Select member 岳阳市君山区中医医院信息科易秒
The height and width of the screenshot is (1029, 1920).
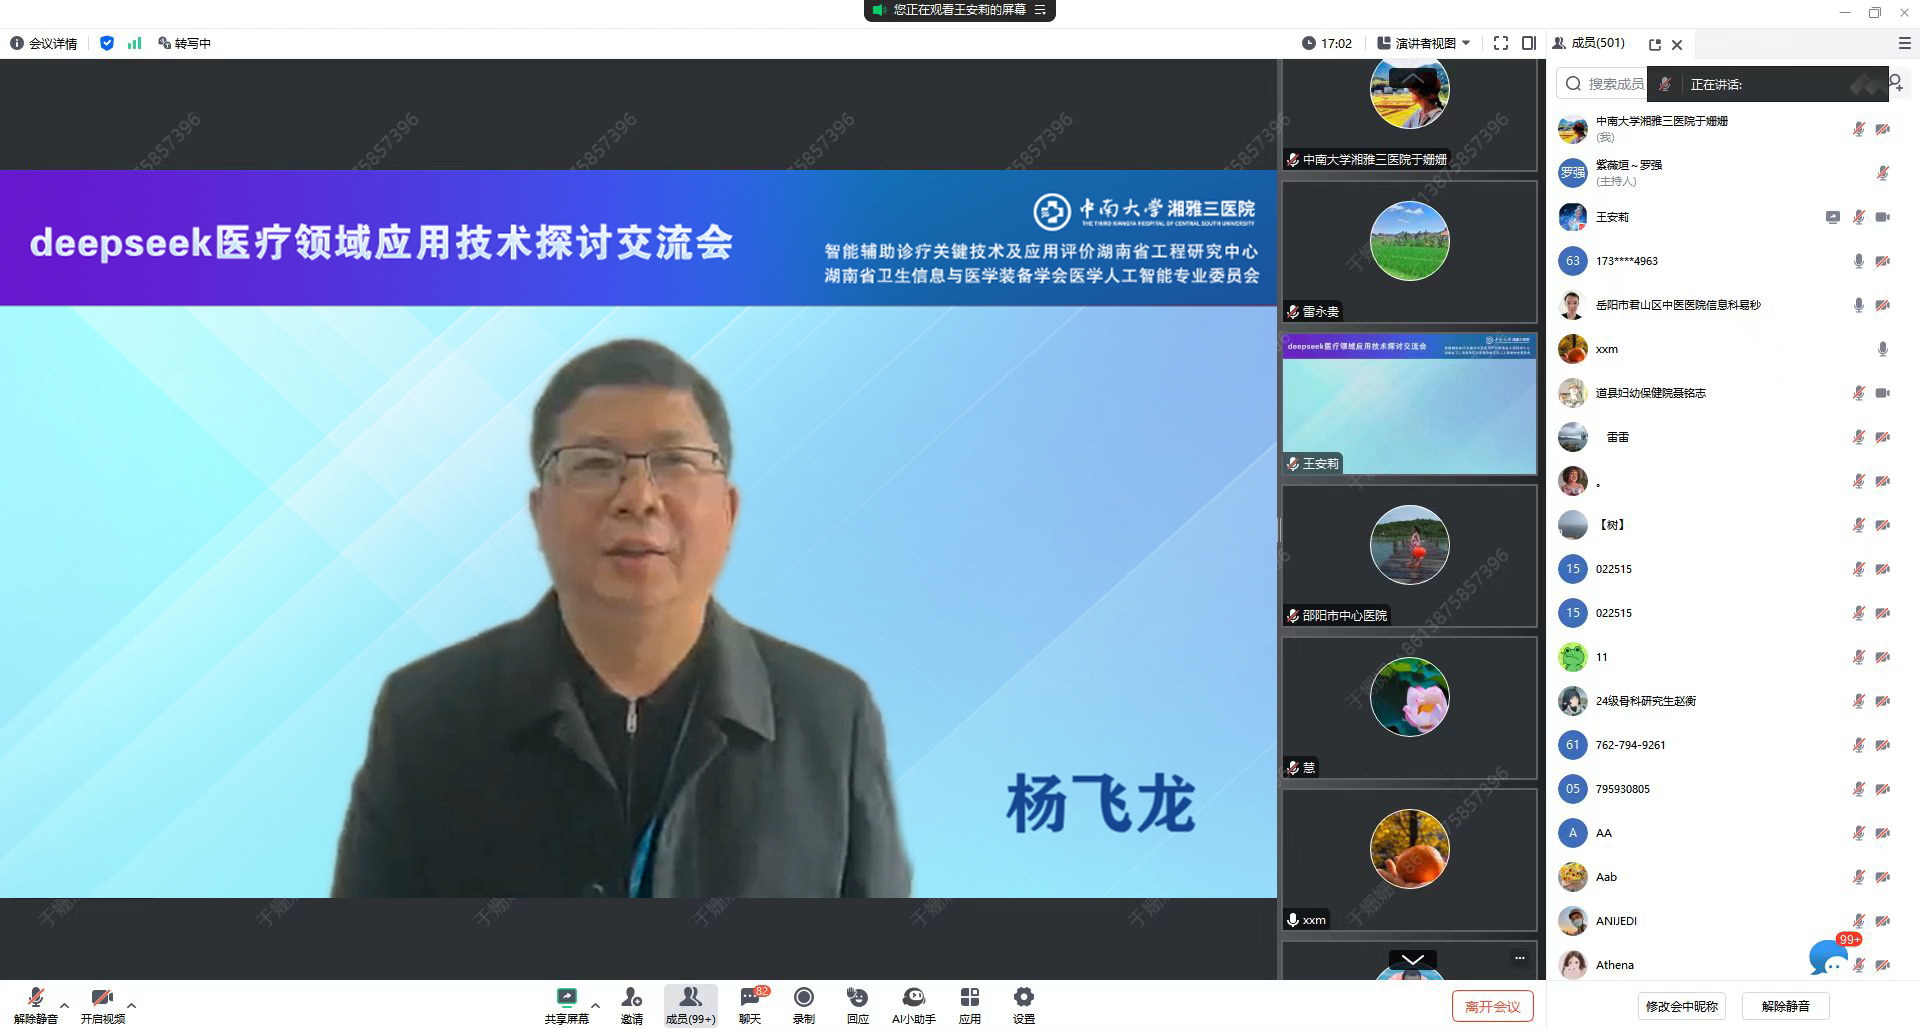pos(1732,305)
